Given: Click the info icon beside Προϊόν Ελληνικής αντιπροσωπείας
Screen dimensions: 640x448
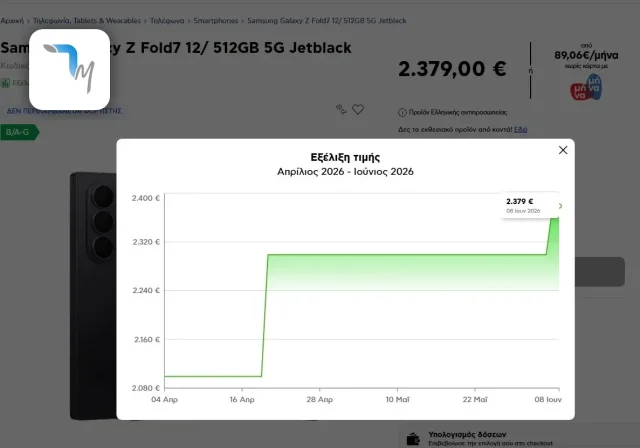Looking at the screenshot, I should click(x=402, y=112).
